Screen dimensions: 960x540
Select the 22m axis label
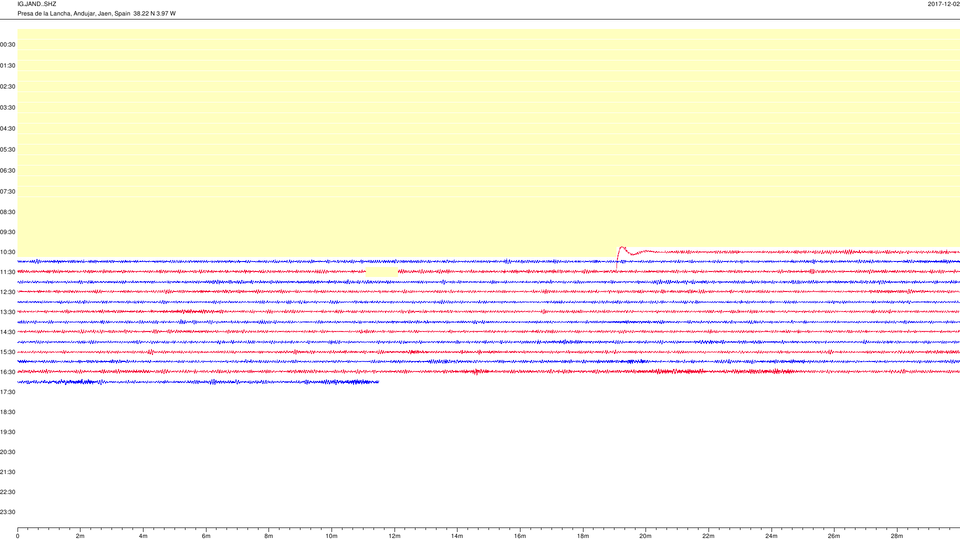[708, 536]
